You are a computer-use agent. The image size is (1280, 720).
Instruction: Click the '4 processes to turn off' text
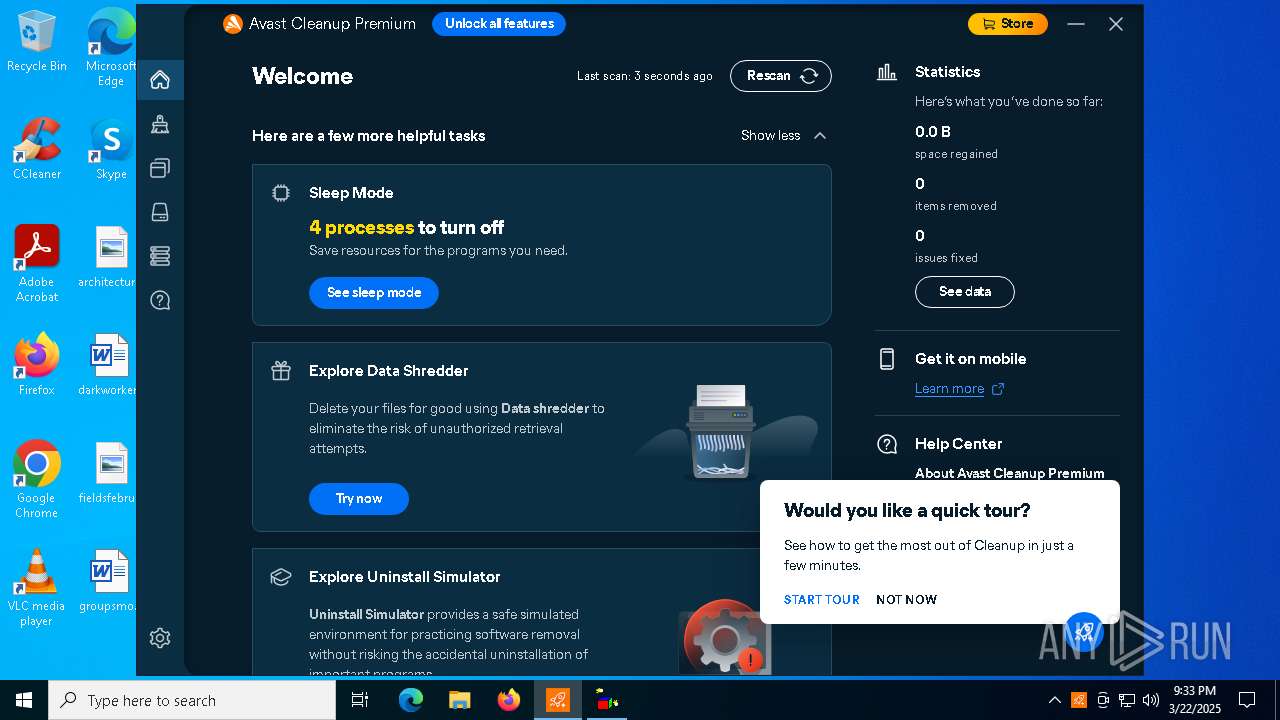tap(406, 228)
